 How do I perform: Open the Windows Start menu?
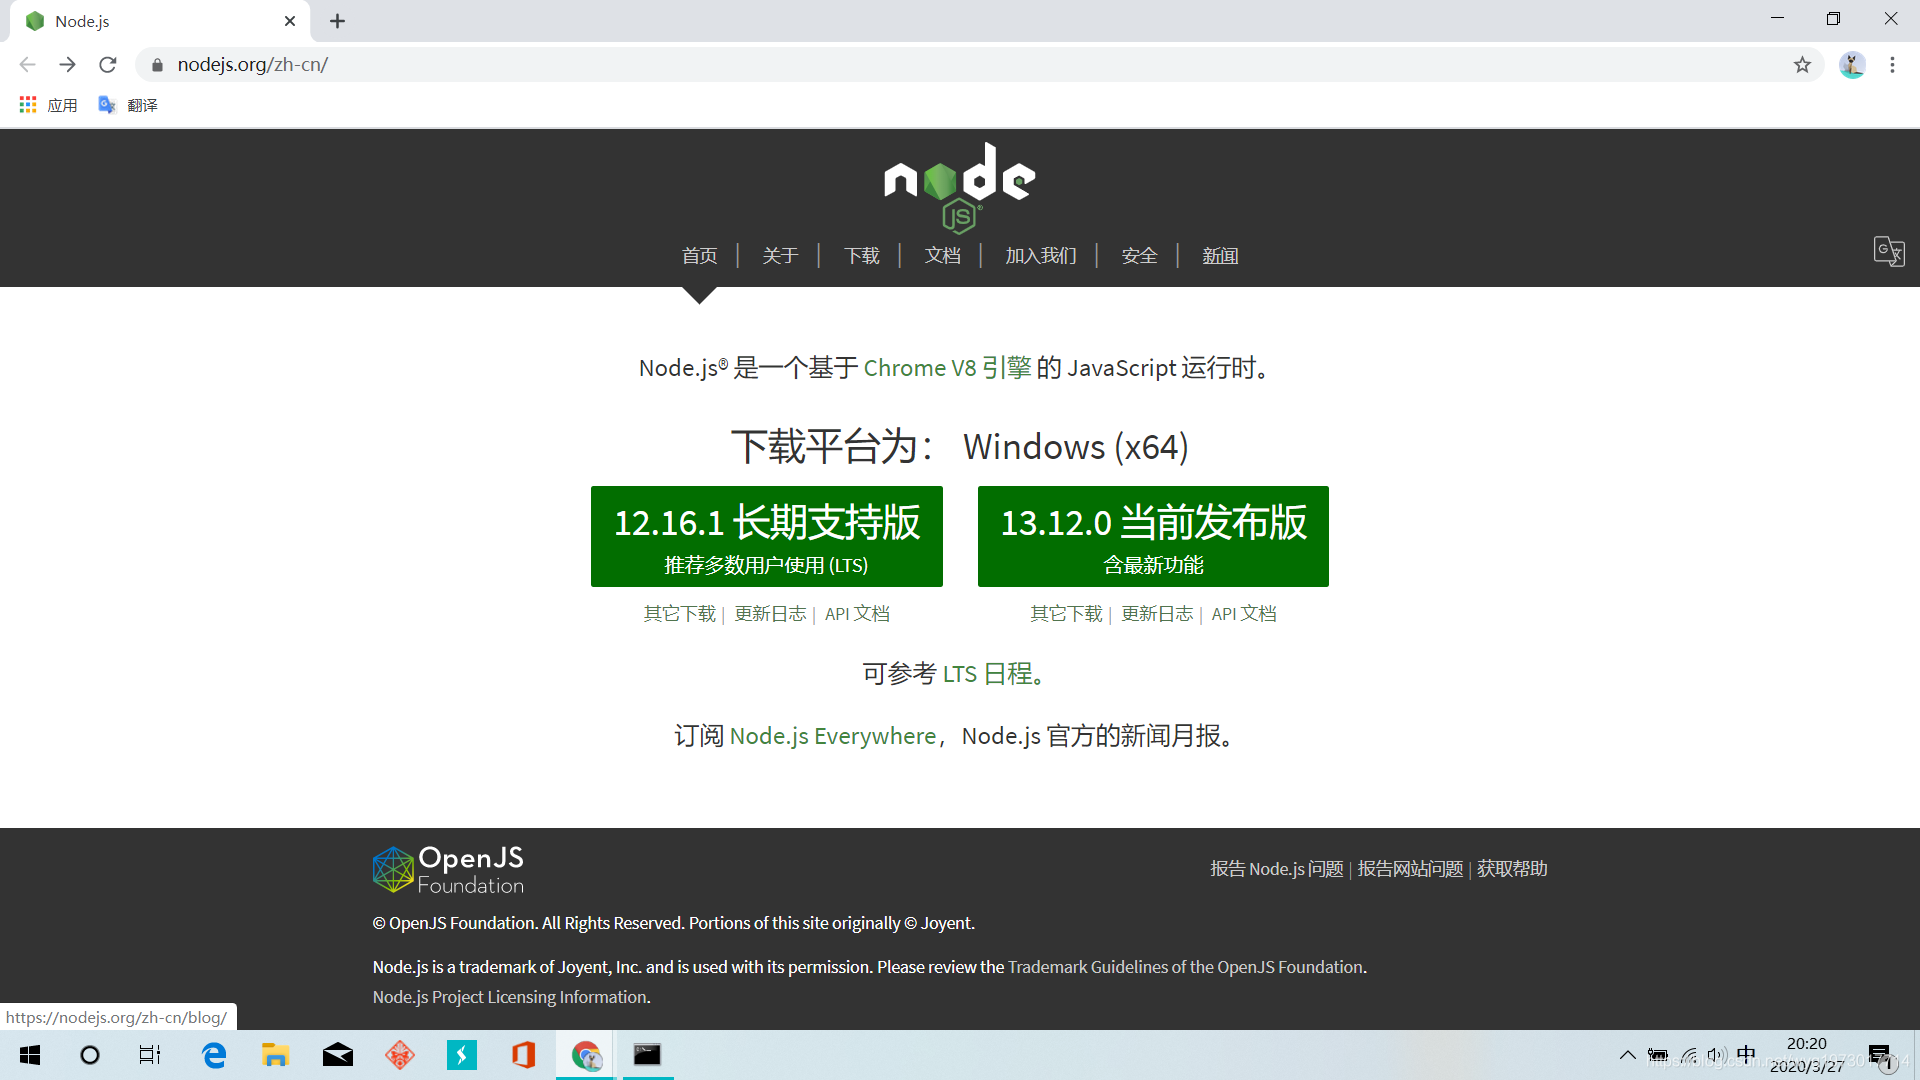click(x=30, y=1055)
